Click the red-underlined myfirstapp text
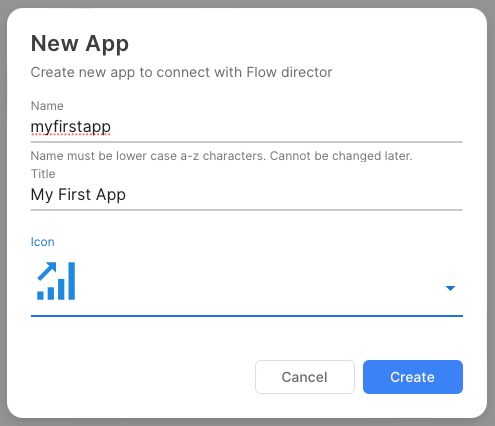This screenshot has width=495, height=426. point(71,127)
